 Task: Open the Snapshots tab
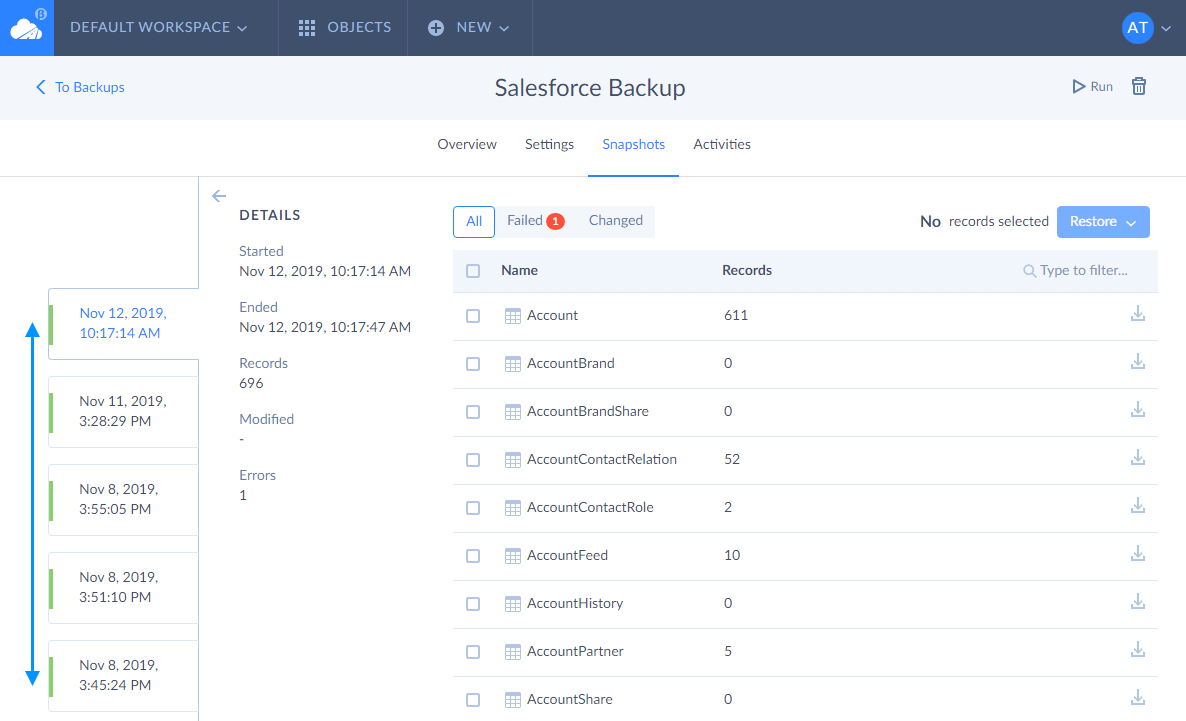(x=633, y=145)
